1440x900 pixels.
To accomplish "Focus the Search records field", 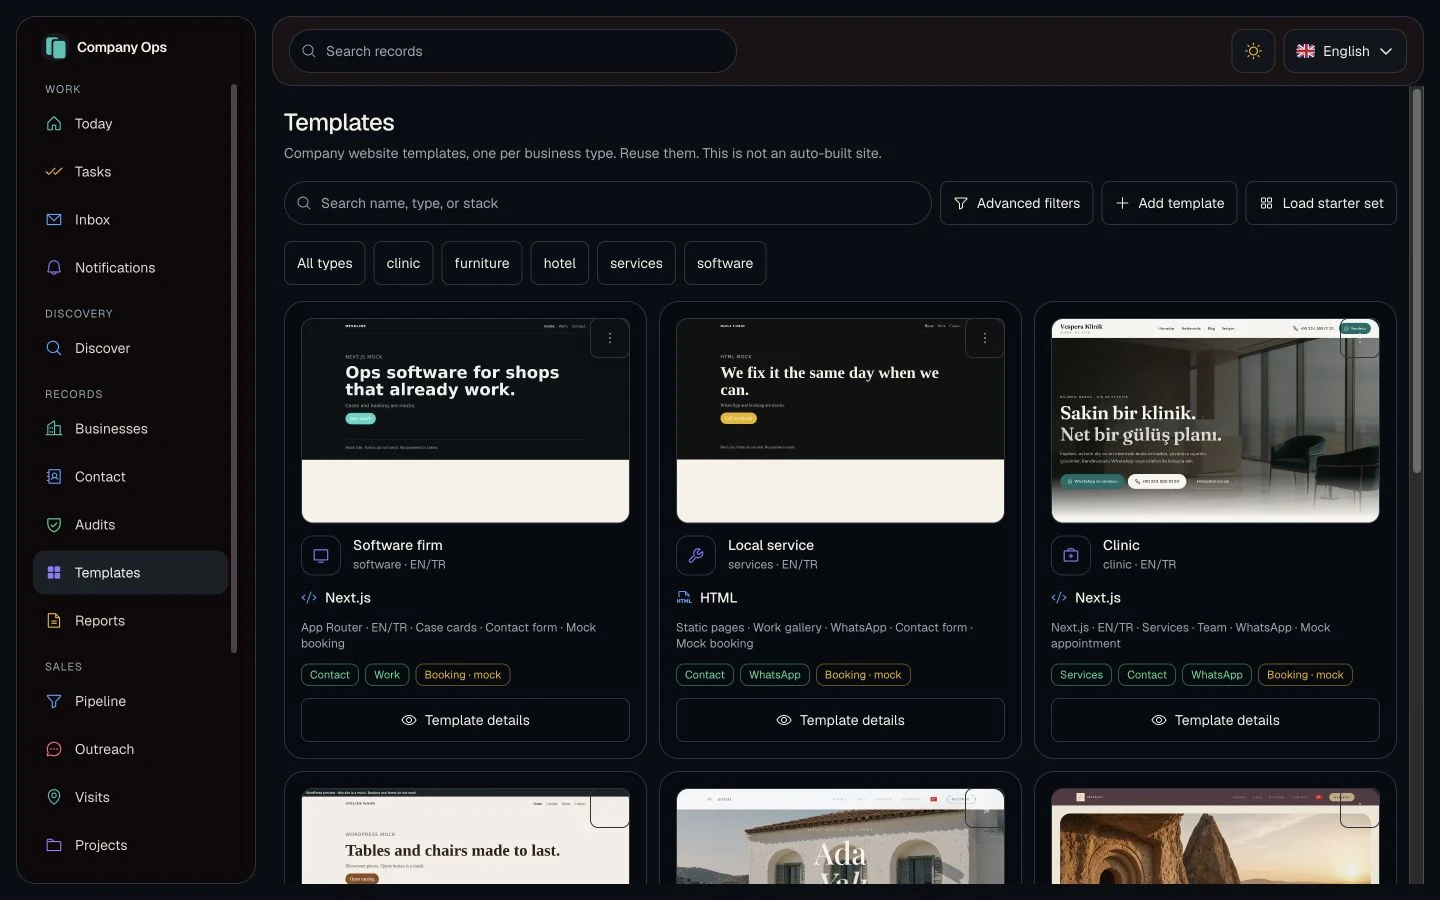I will tap(513, 51).
